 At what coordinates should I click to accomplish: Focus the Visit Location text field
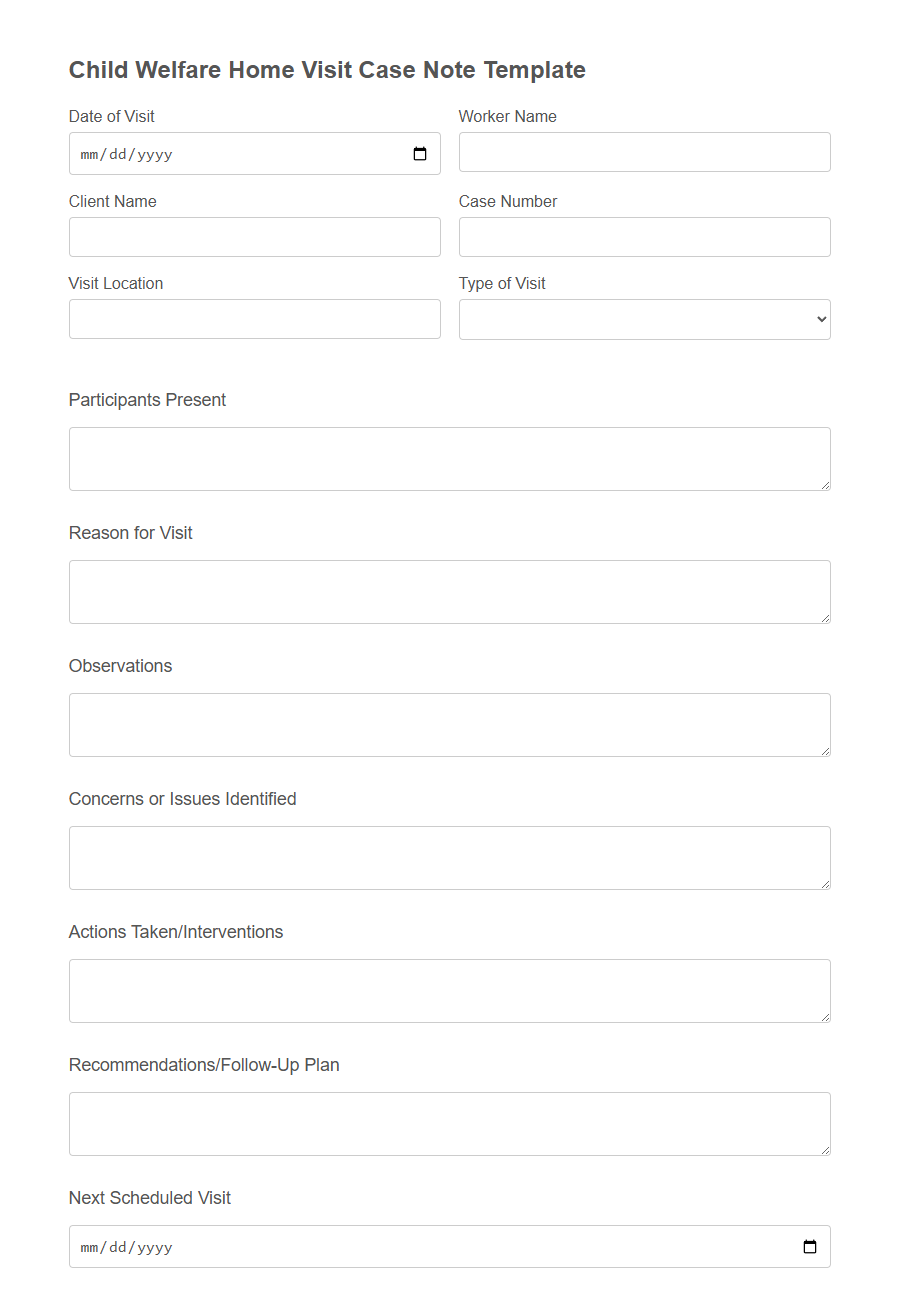254,318
